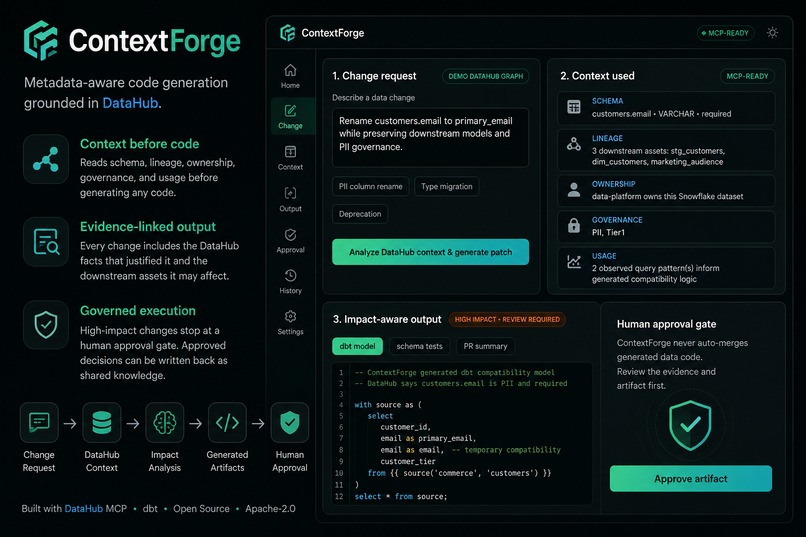Switch to the PR summary tab
The width and height of the screenshot is (806, 537).
pyautogui.click(x=485, y=346)
